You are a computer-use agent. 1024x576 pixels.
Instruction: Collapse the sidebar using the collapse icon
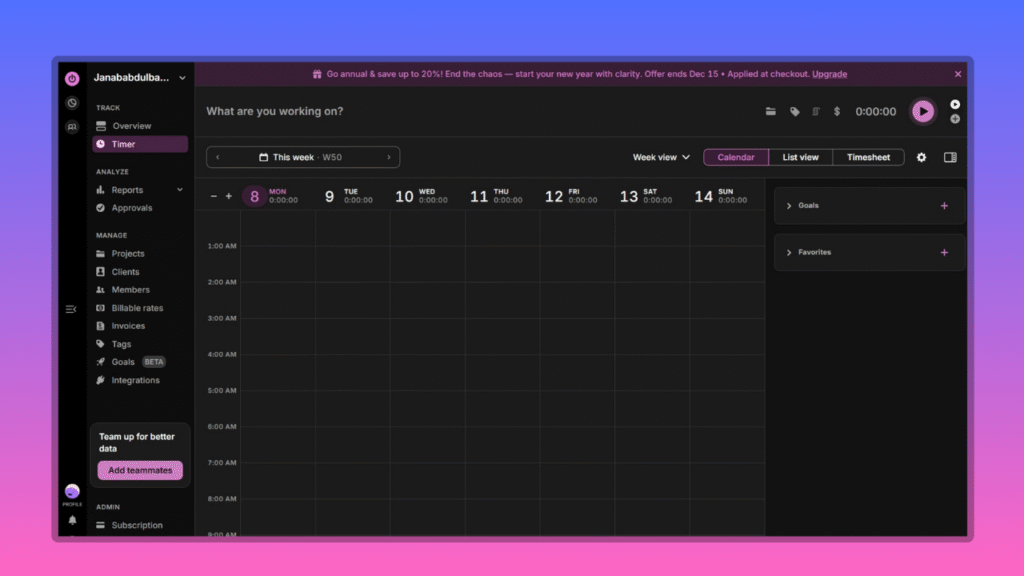(x=71, y=309)
